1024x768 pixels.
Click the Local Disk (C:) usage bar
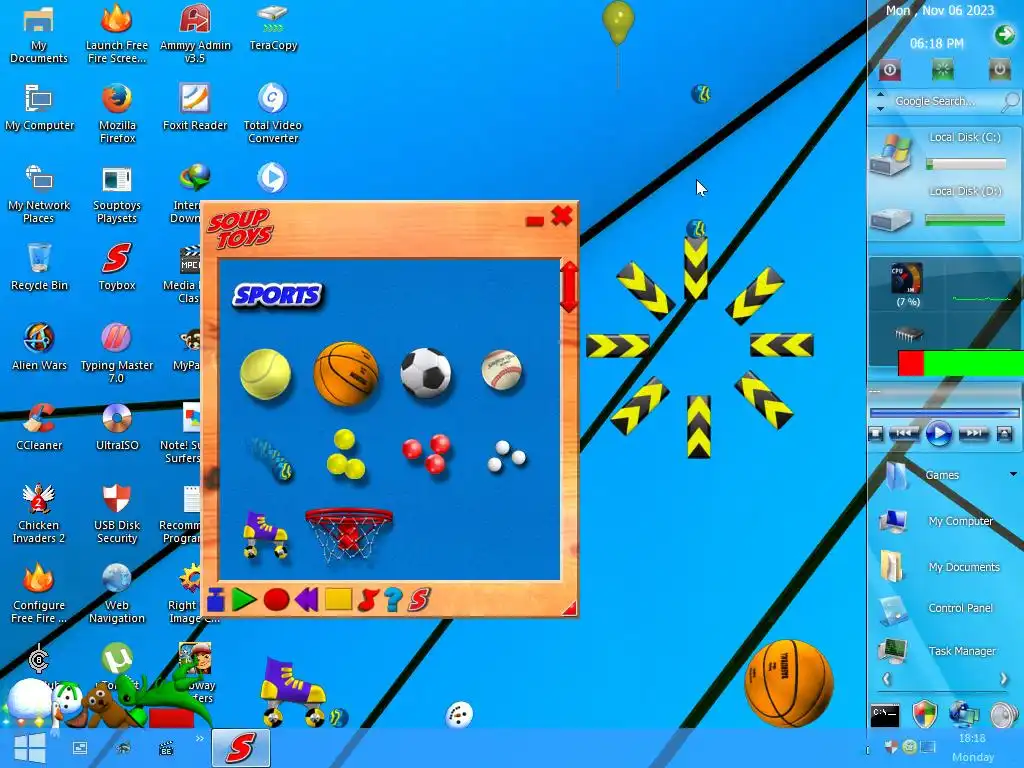coord(966,165)
